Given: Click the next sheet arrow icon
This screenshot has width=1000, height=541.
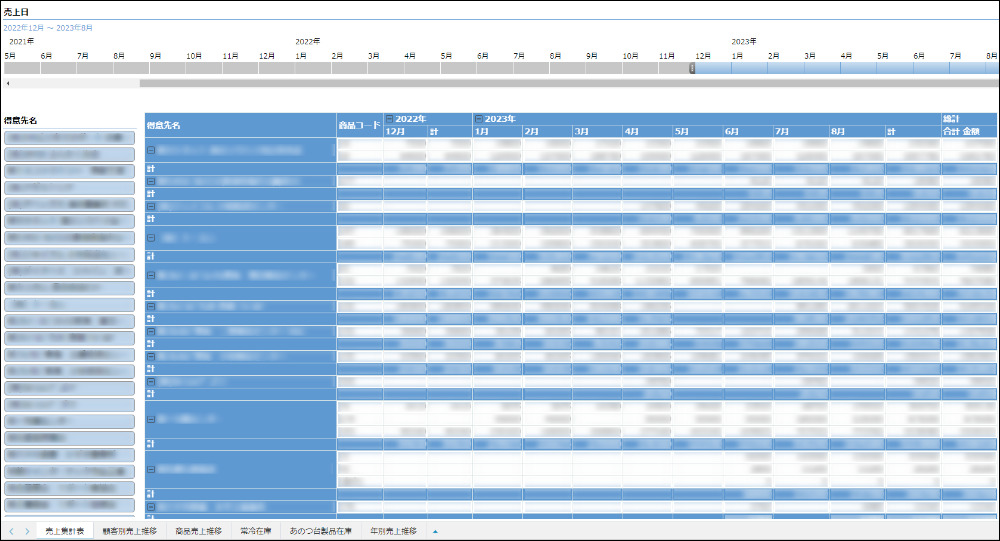Looking at the screenshot, I should pyautogui.click(x=26, y=531).
